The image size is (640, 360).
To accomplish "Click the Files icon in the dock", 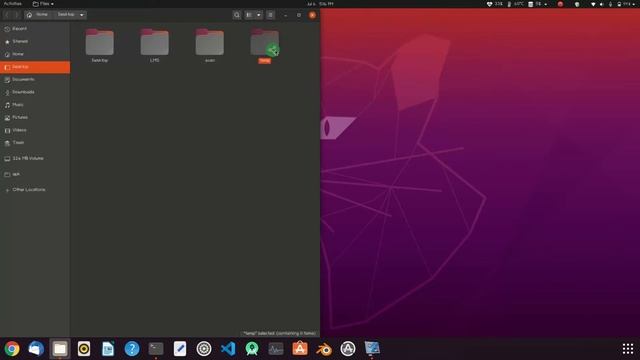I will click(x=60, y=349).
